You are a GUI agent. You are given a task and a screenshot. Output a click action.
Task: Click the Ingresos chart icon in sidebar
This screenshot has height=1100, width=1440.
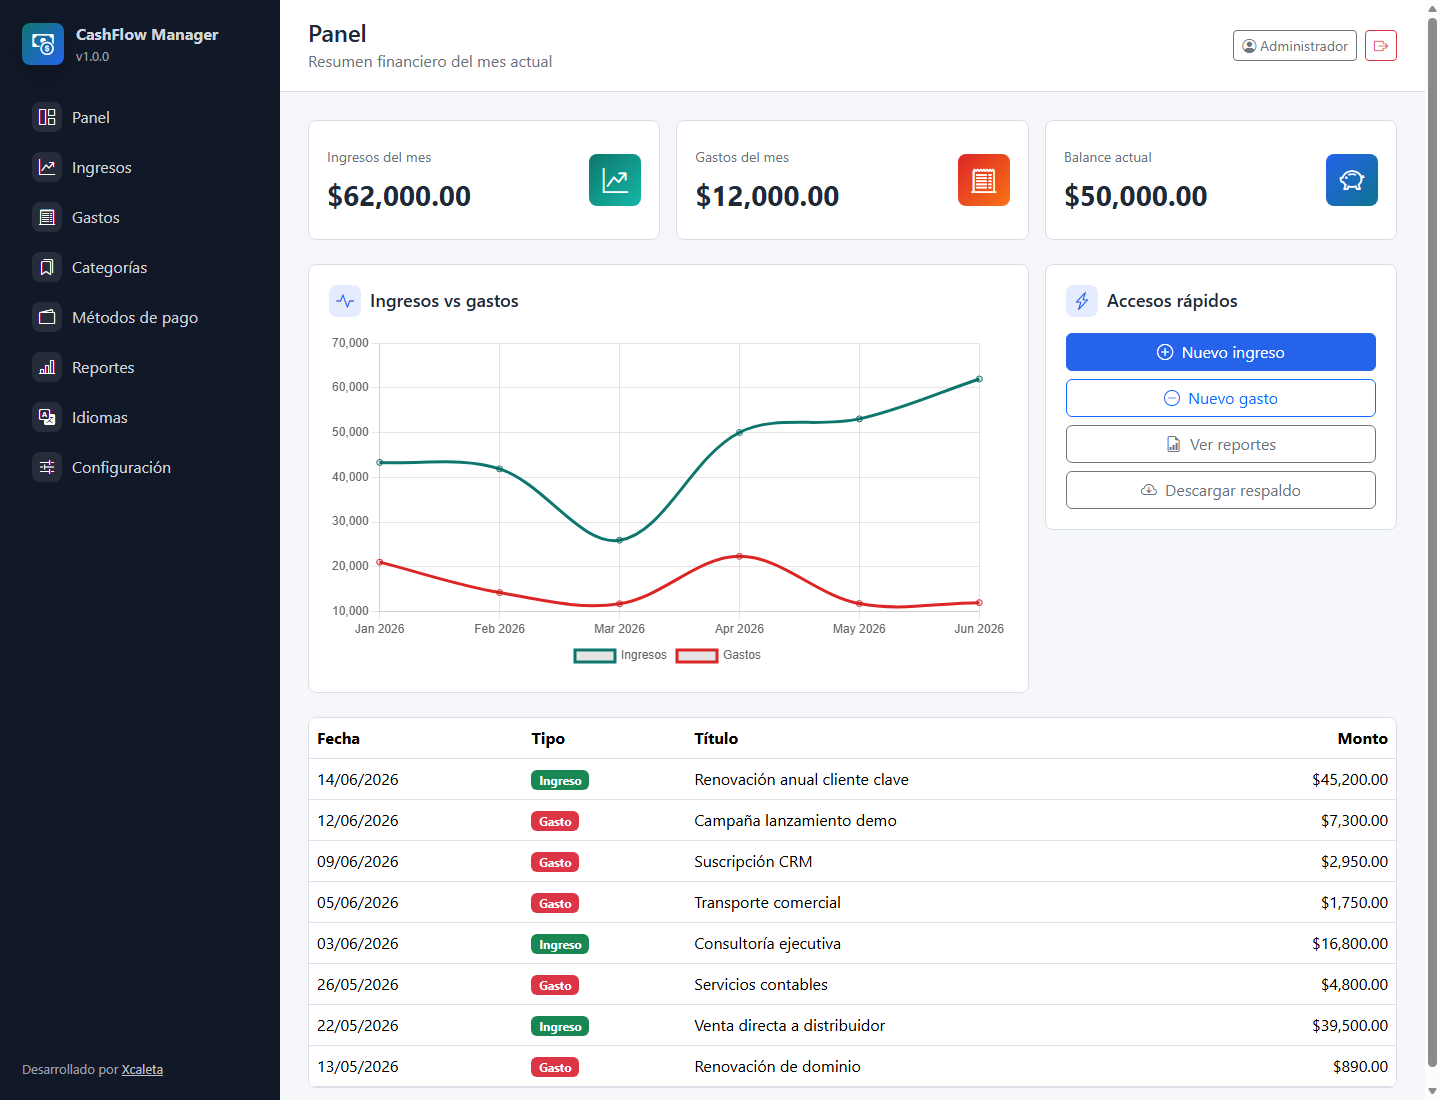pyautogui.click(x=47, y=167)
